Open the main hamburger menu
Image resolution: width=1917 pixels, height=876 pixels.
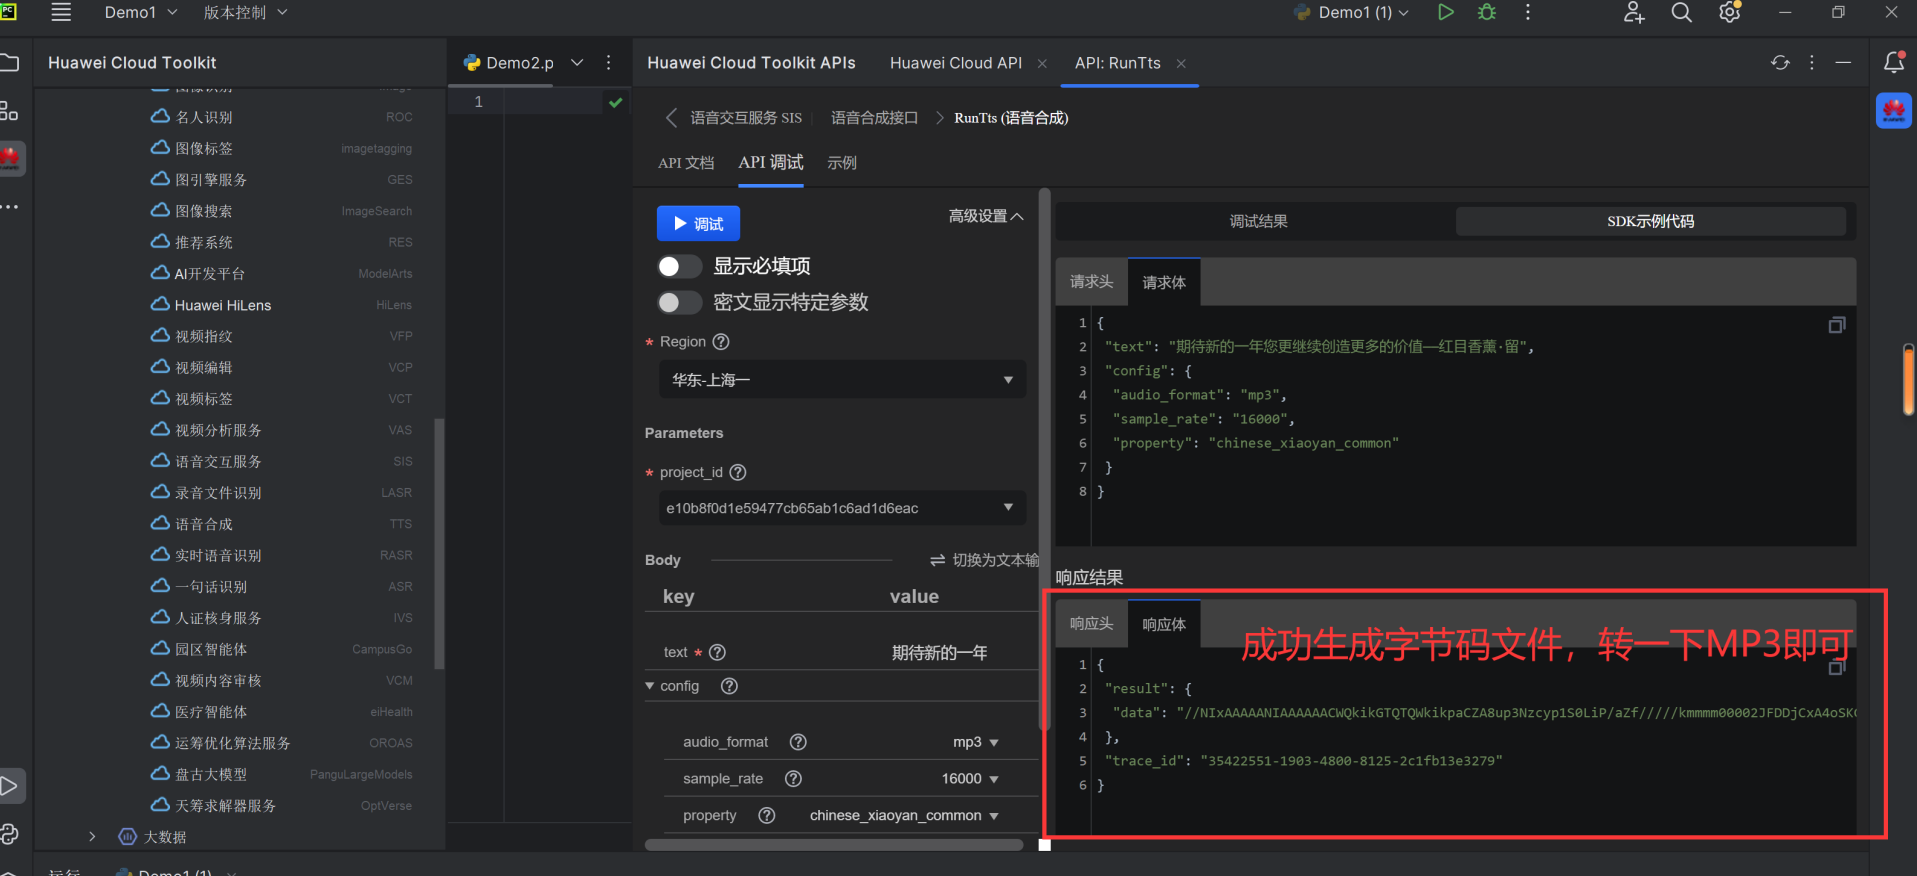point(61,12)
